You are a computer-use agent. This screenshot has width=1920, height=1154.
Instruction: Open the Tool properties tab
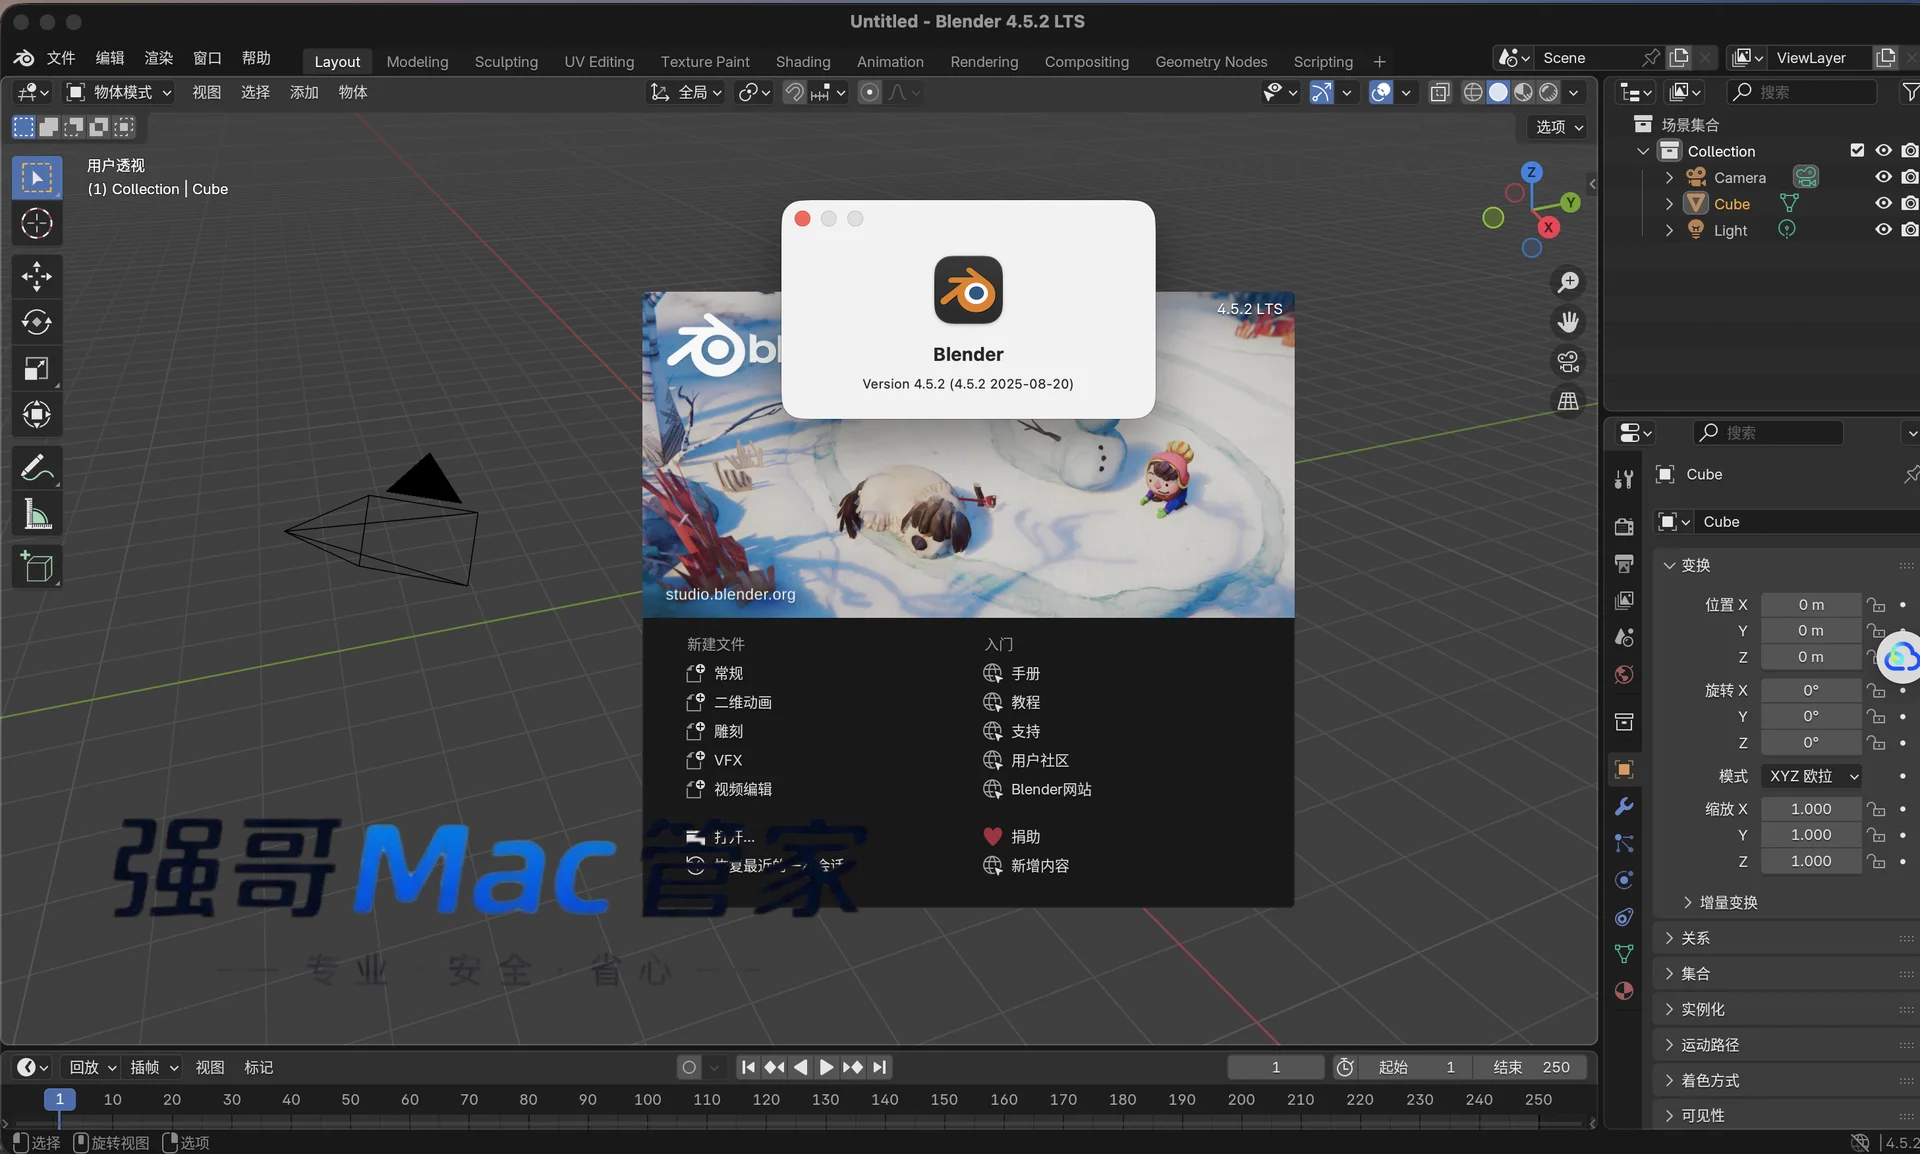tap(1624, 480)
